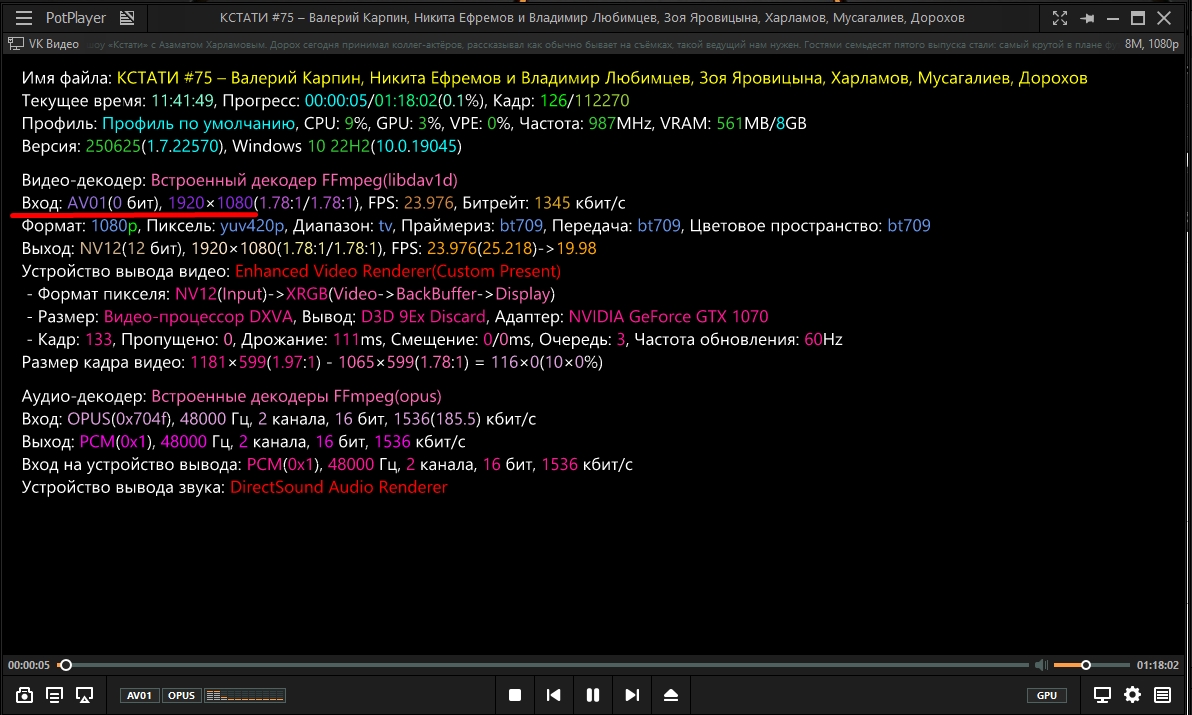
Task: Mute the audio with the speaker icon
Action: [1041, 665]
